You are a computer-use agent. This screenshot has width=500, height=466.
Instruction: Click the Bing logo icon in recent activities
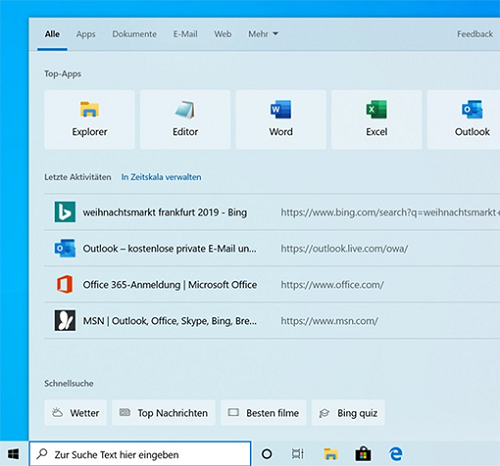65,212
